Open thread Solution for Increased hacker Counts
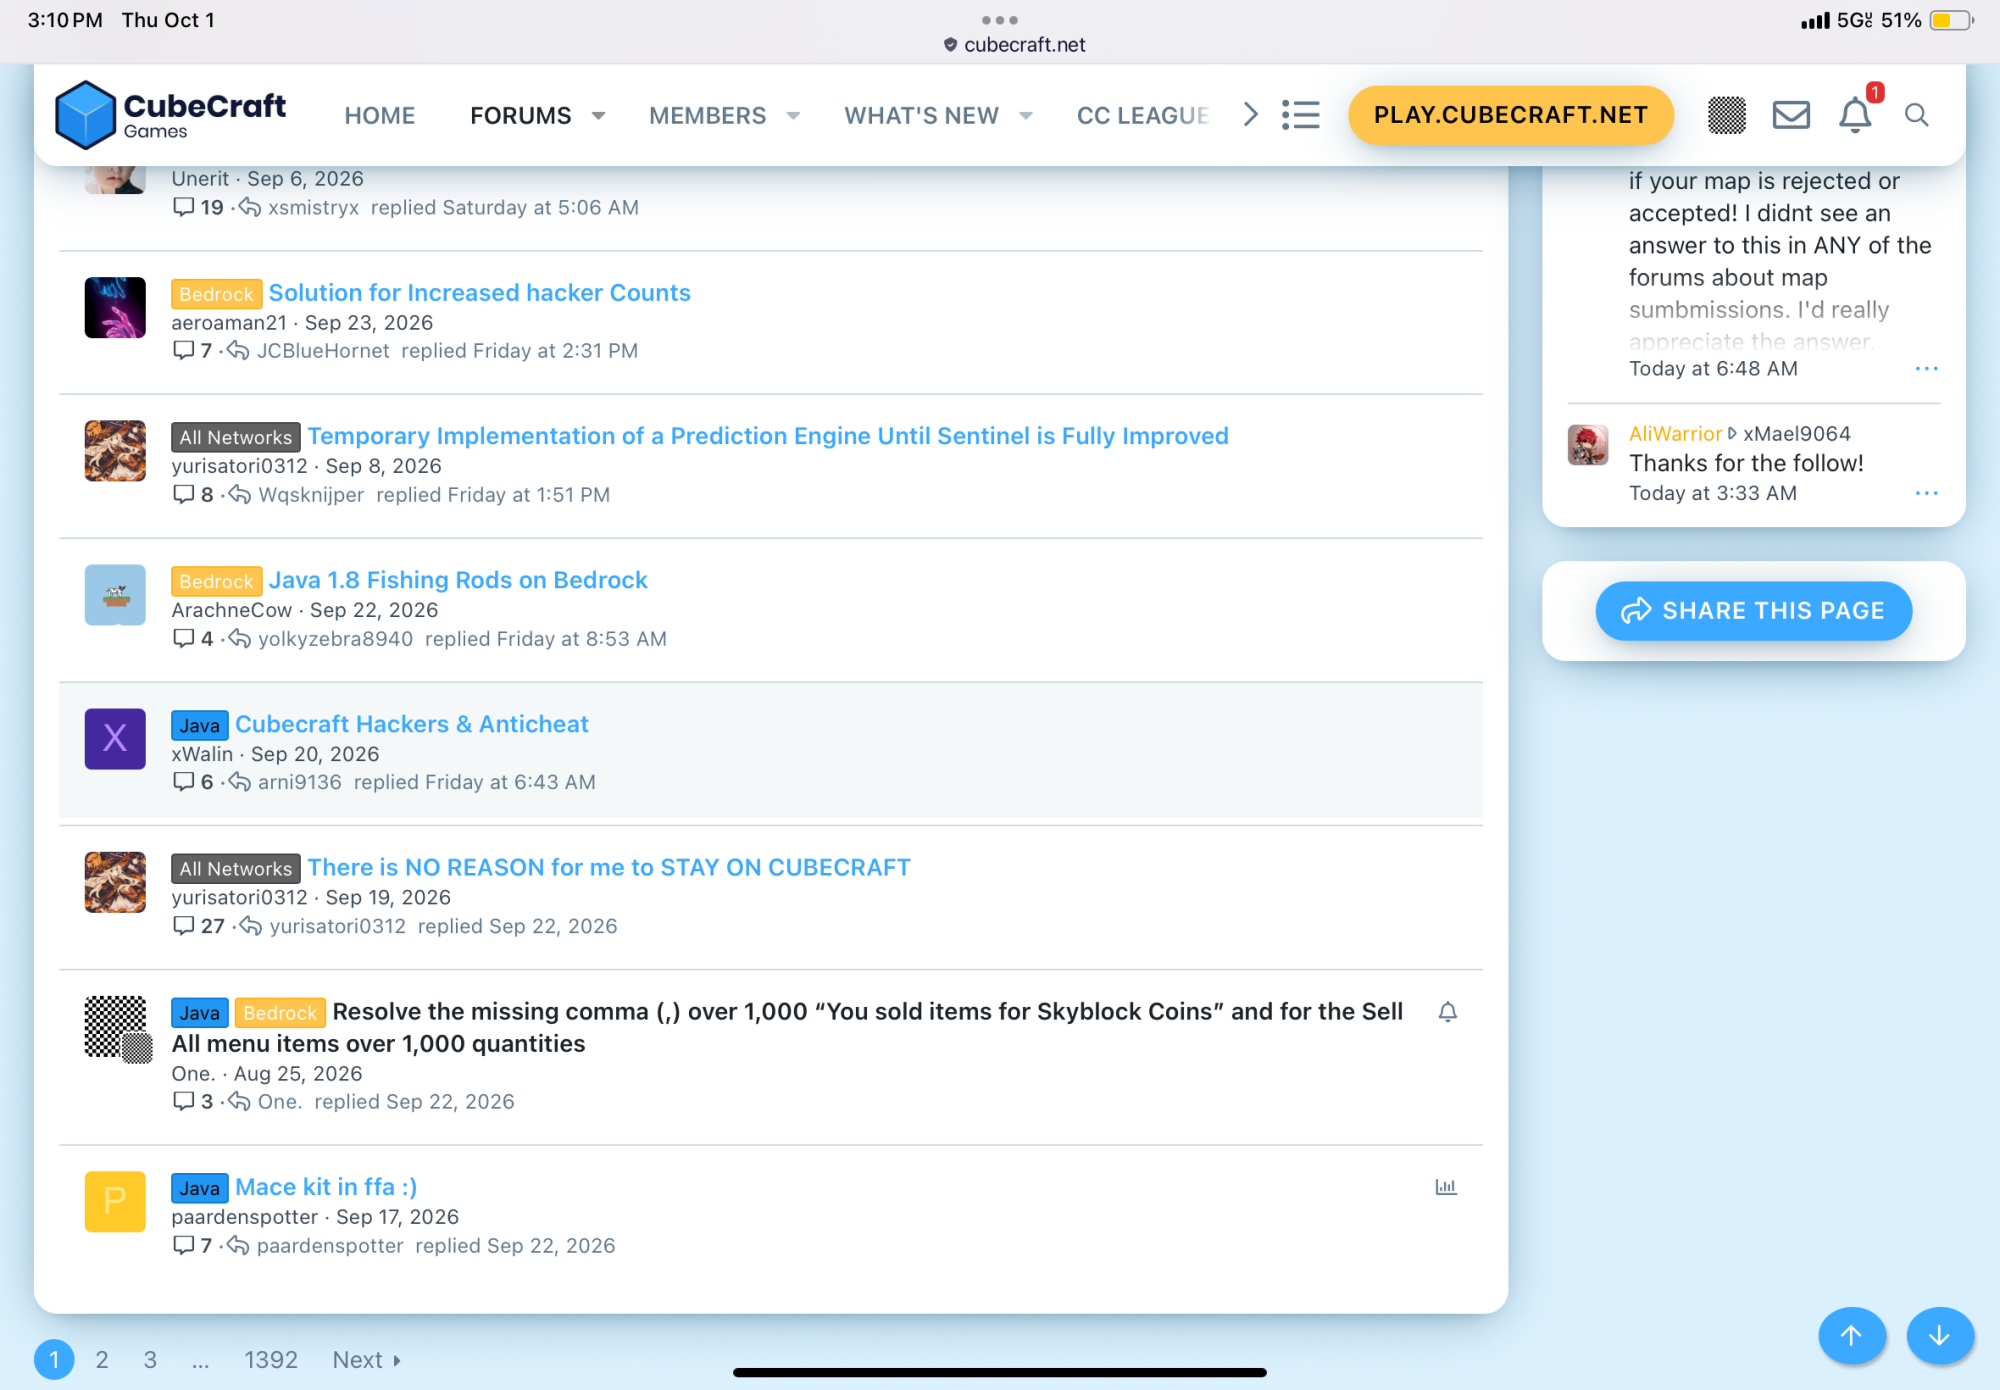The image size is (2000, 1390). (480, 293)
